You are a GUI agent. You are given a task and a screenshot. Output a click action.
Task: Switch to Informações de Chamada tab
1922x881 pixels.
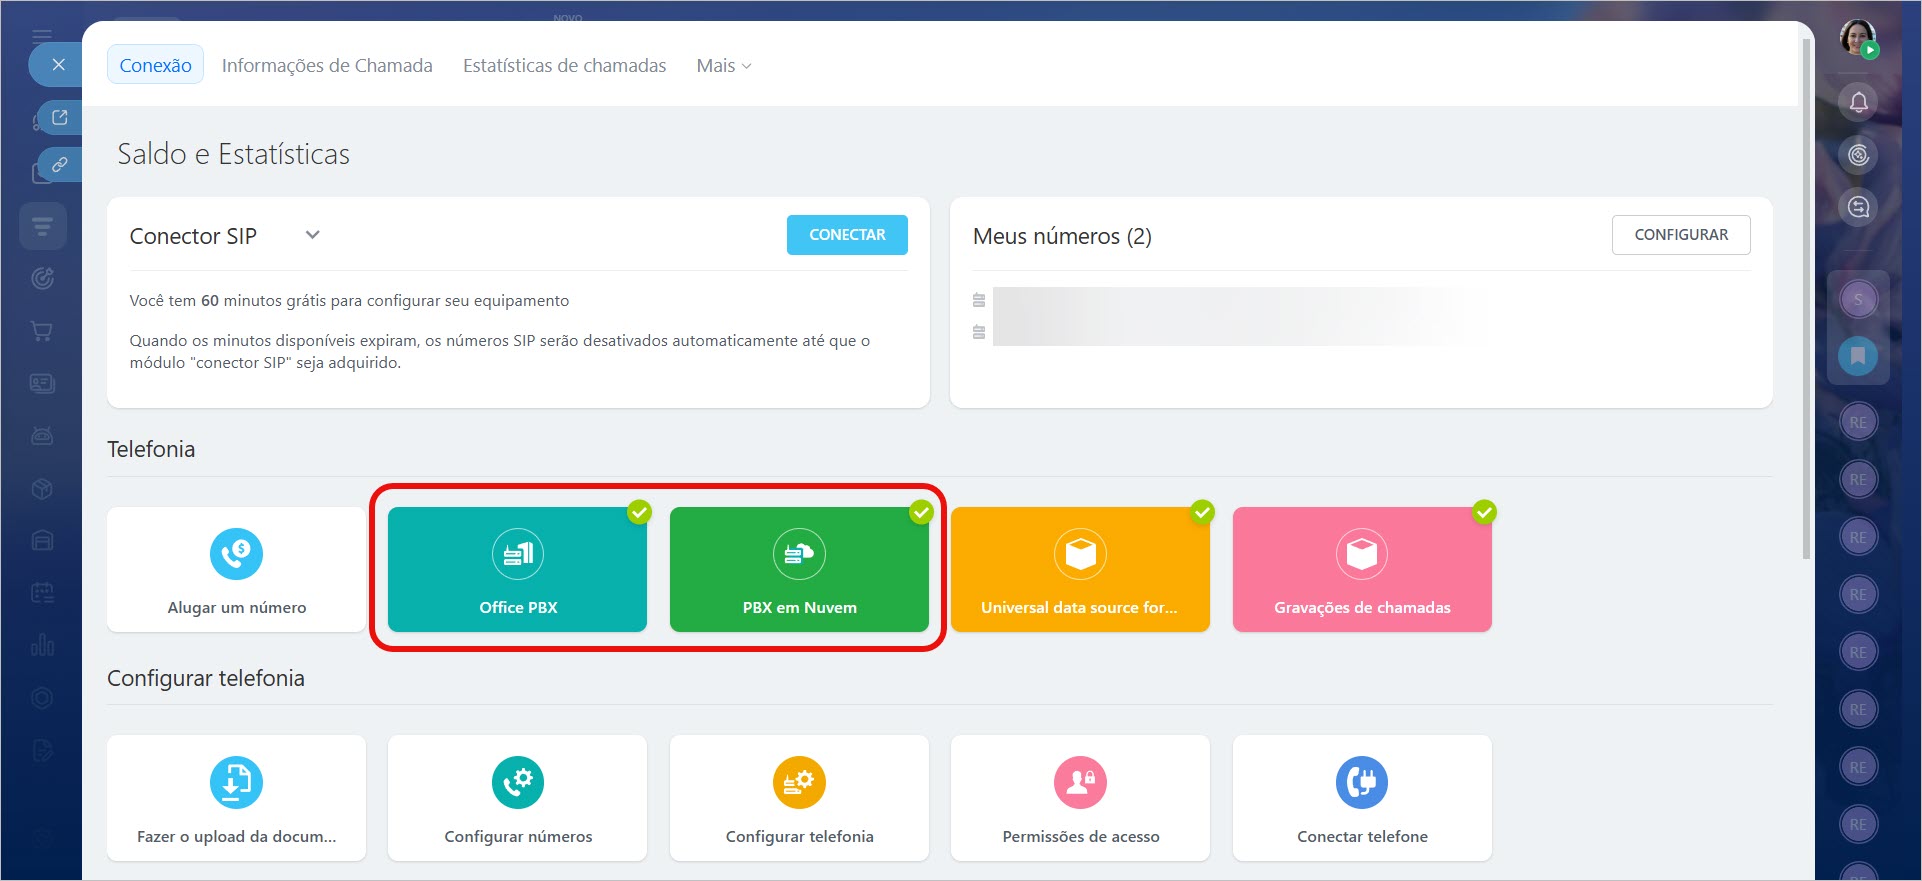coord(327,66)
